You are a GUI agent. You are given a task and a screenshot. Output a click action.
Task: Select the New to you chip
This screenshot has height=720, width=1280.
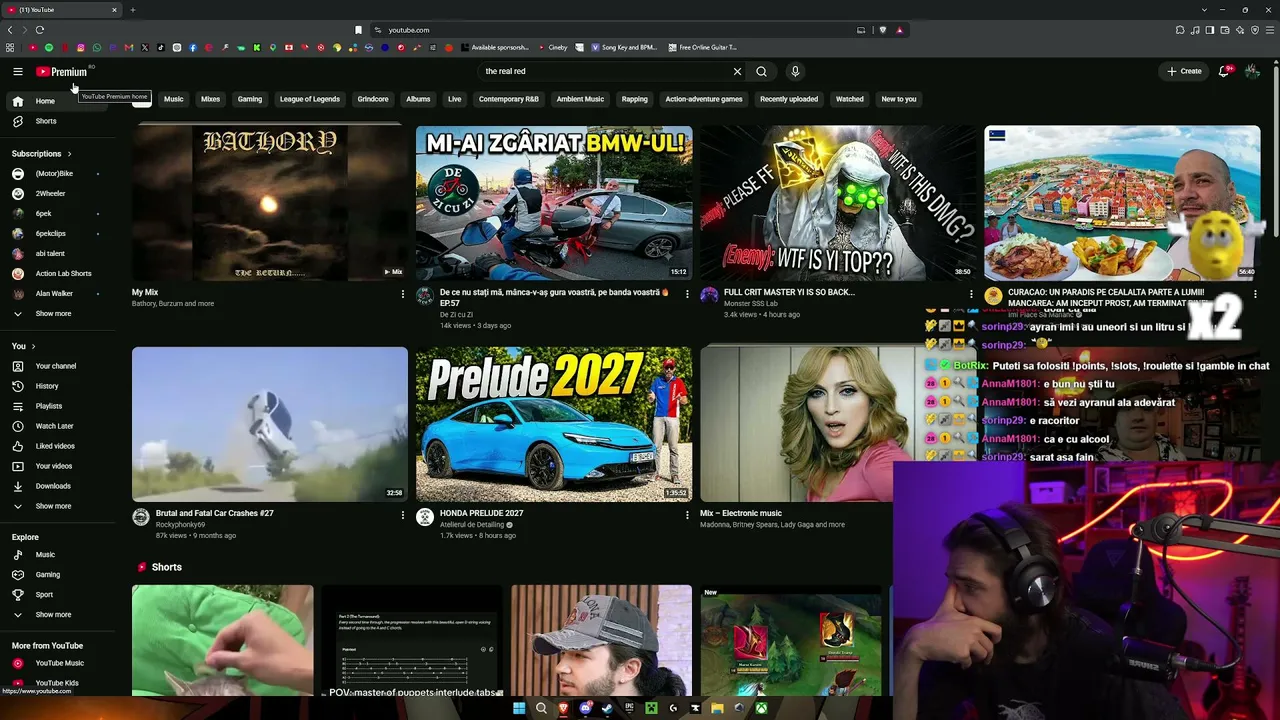[x=899, y=99]
